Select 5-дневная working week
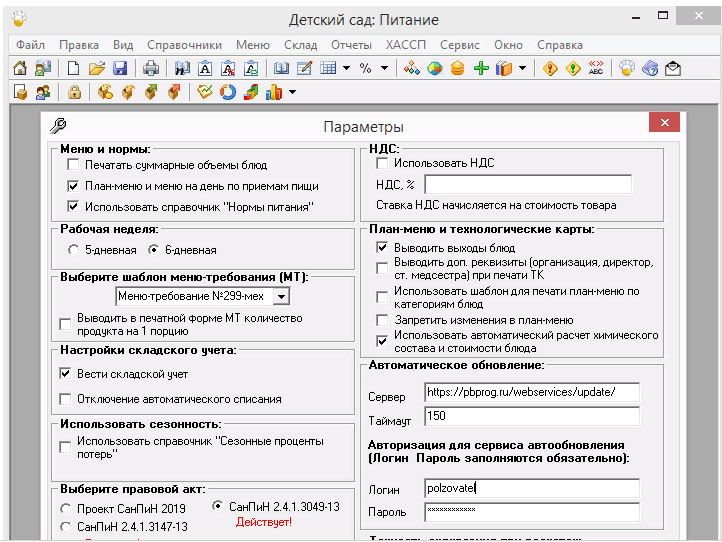Image resolution: width=722 pixels, height=542 pixels. pyautogui.click(x=73, y=250)
